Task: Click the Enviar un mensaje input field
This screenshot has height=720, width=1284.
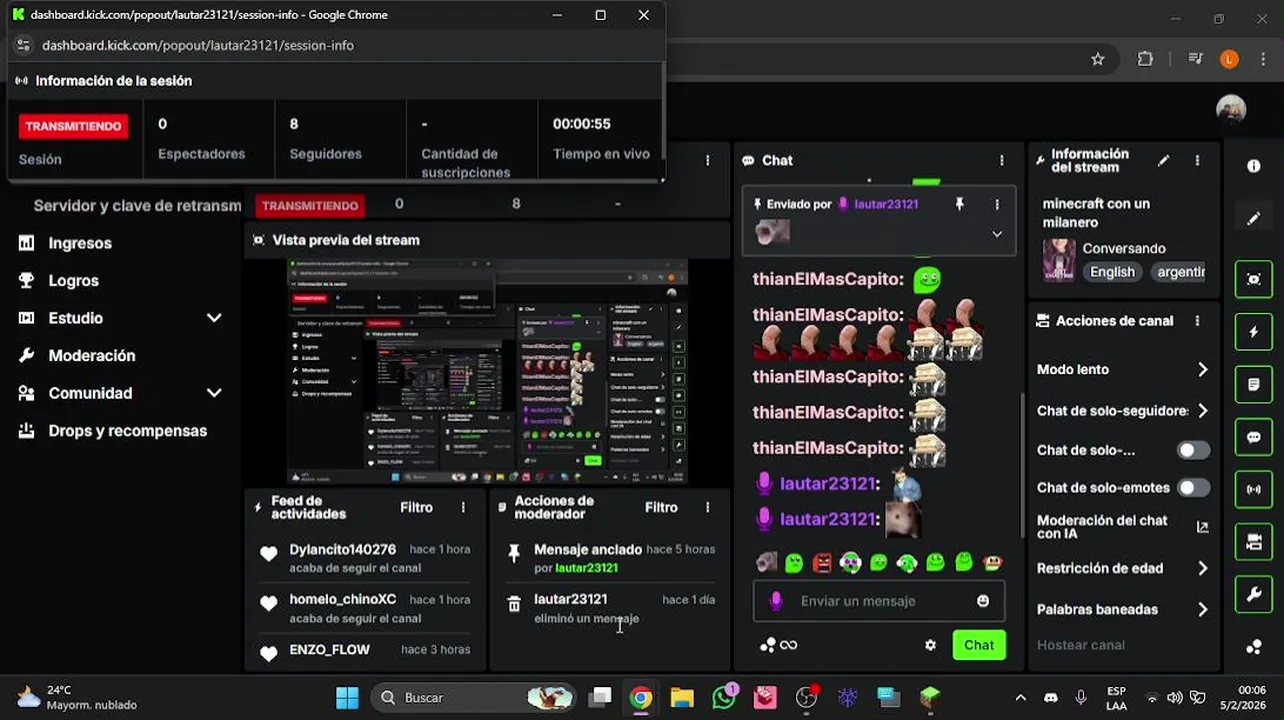Action: 878,601
